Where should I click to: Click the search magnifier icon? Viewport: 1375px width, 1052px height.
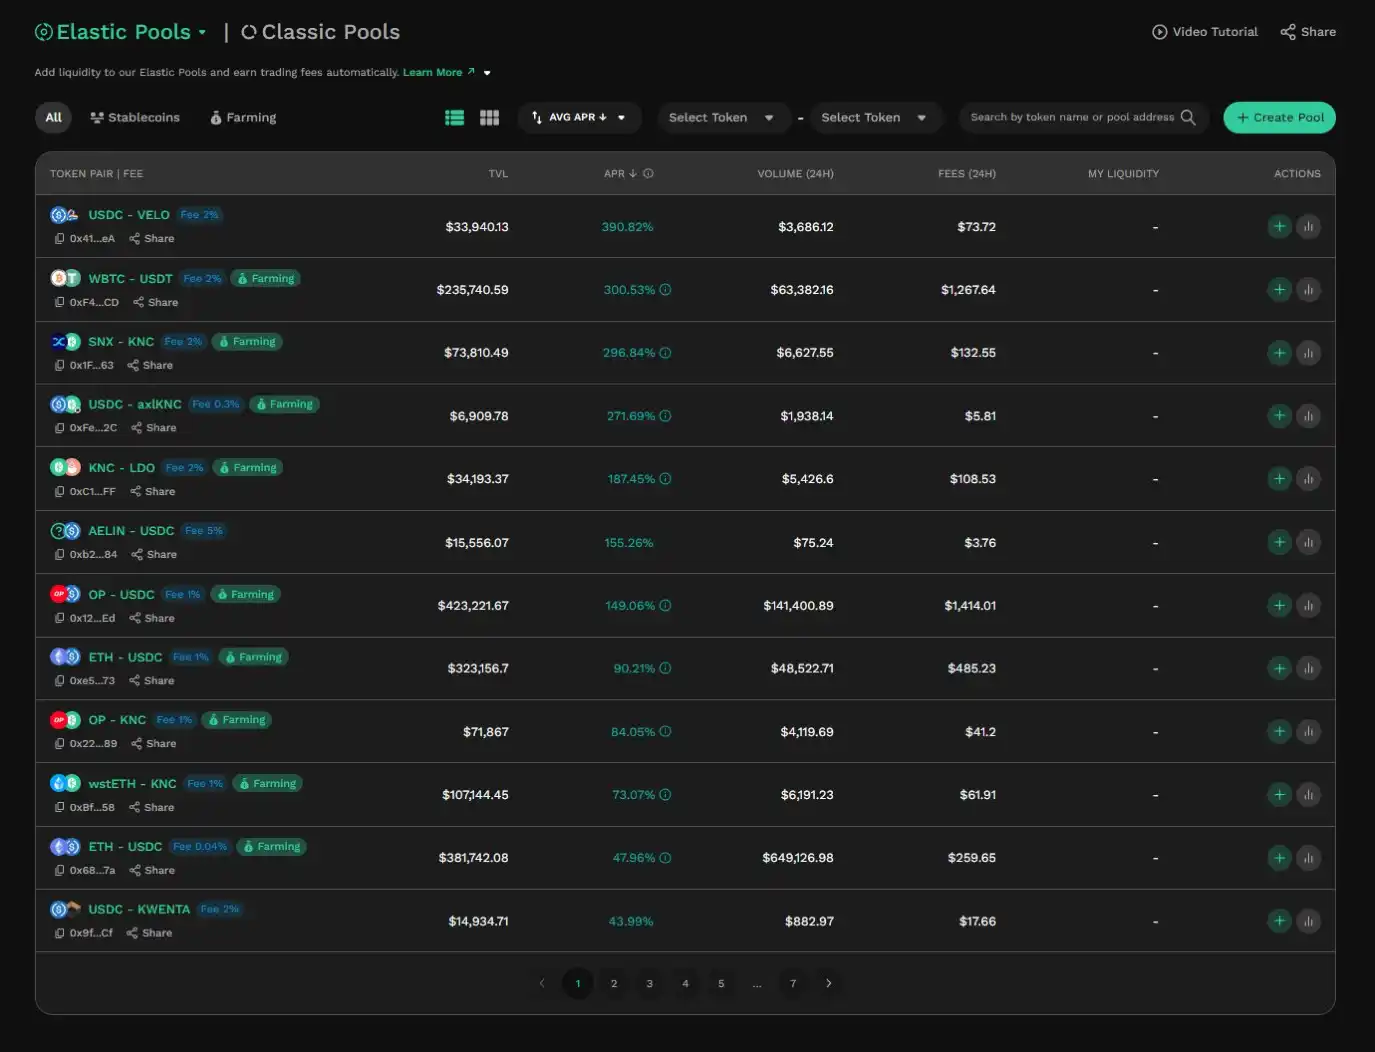tap(1188, 117)
